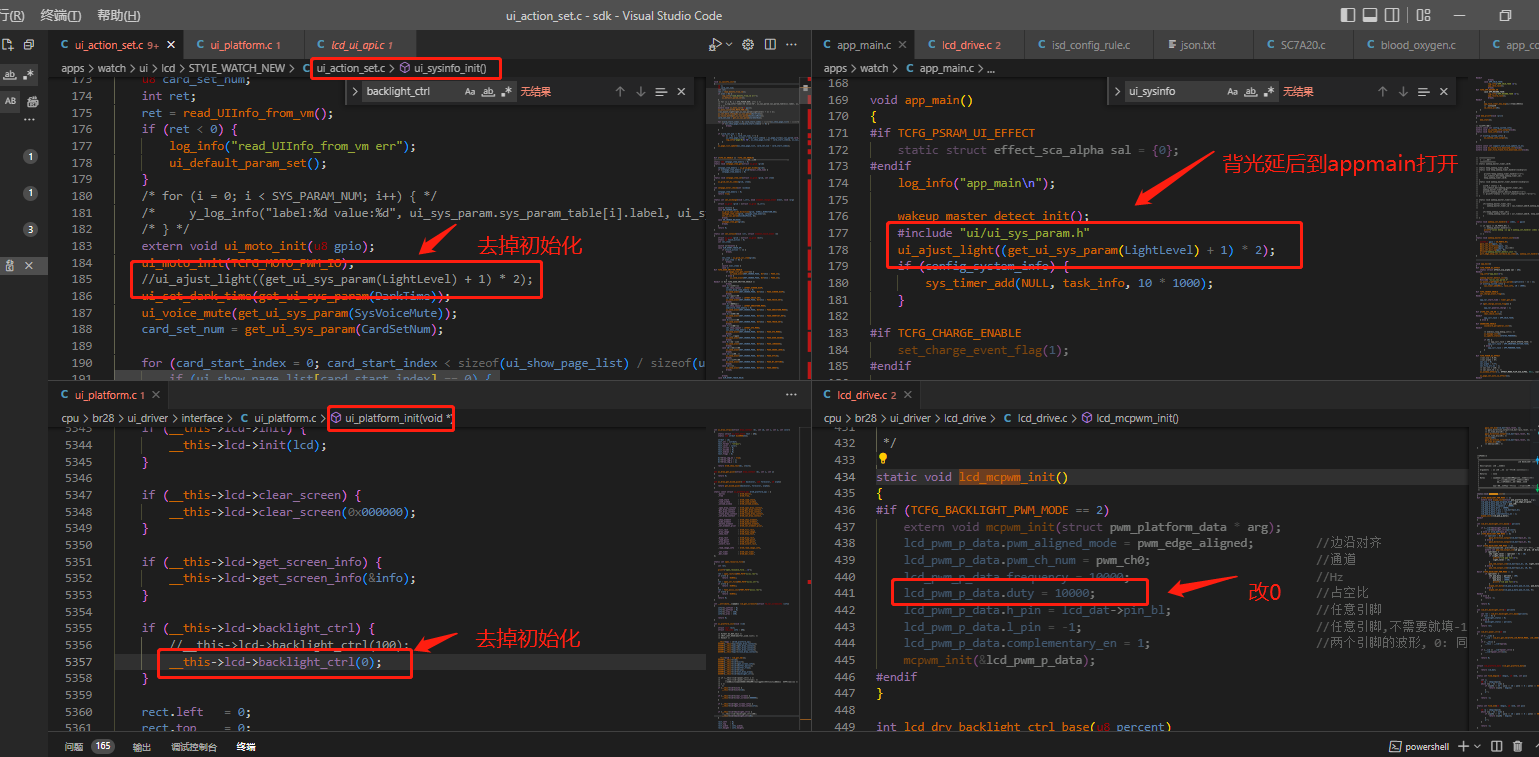
Task: Toggle Regex option in ui_sysinfo find bar
Action: [1268, 91]
